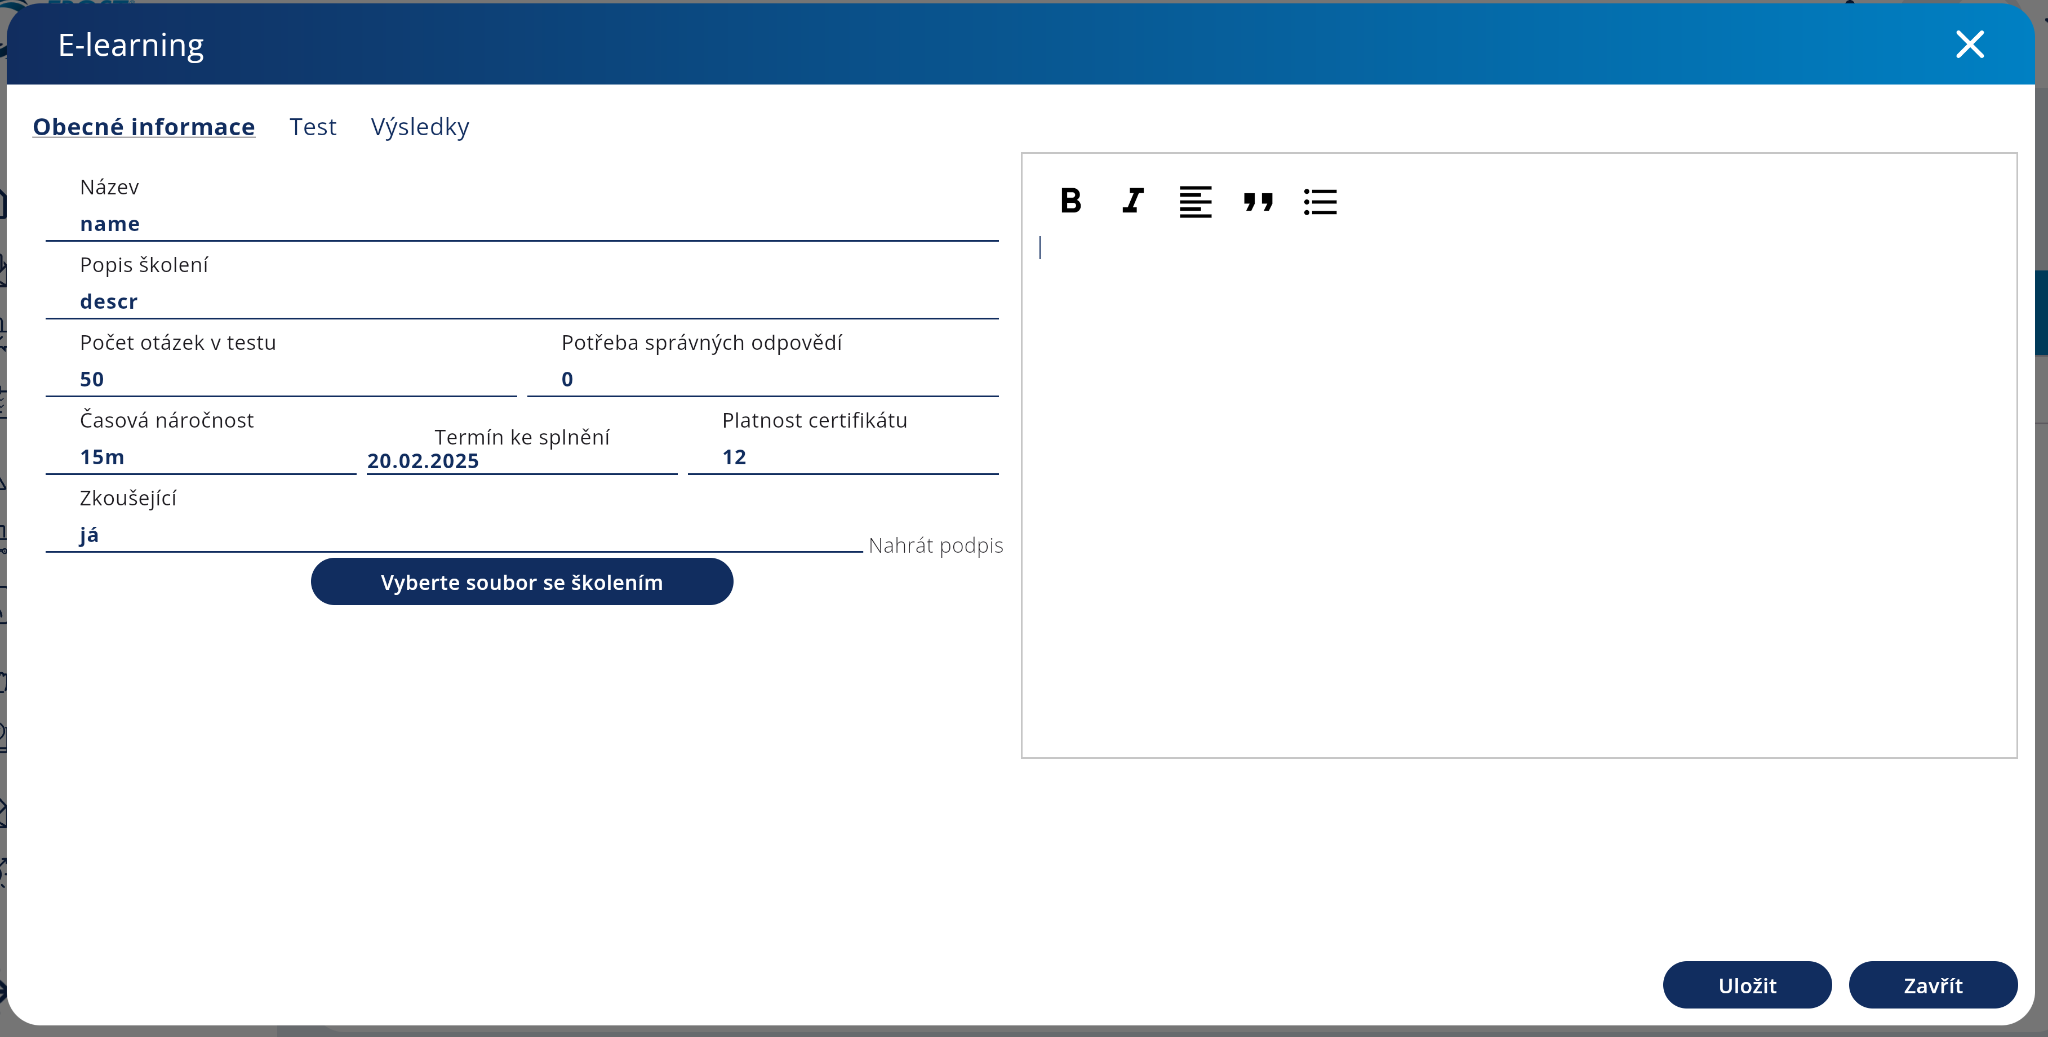The height and width of the screenshot is (1037, 2048).
Task: Click the Potřeba správných odpovědí field
Action: point(762,379)
